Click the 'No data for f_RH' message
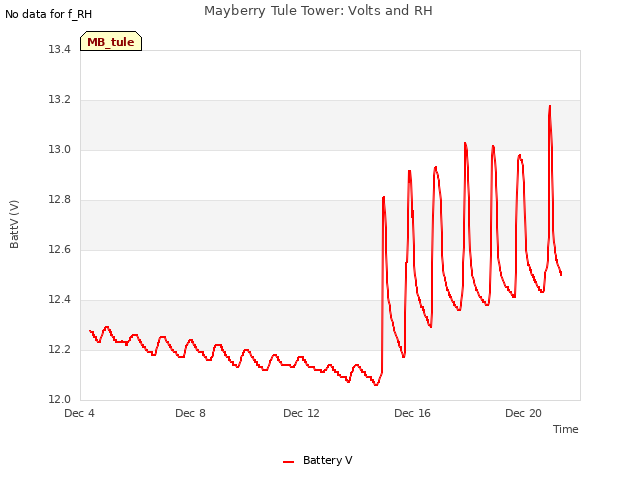Viewport: 640px width, 480px height. point(49,14)
